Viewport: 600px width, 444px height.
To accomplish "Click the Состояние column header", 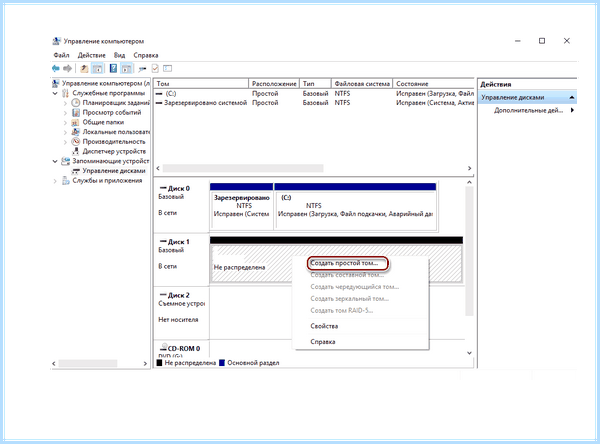I will [434, 83].
